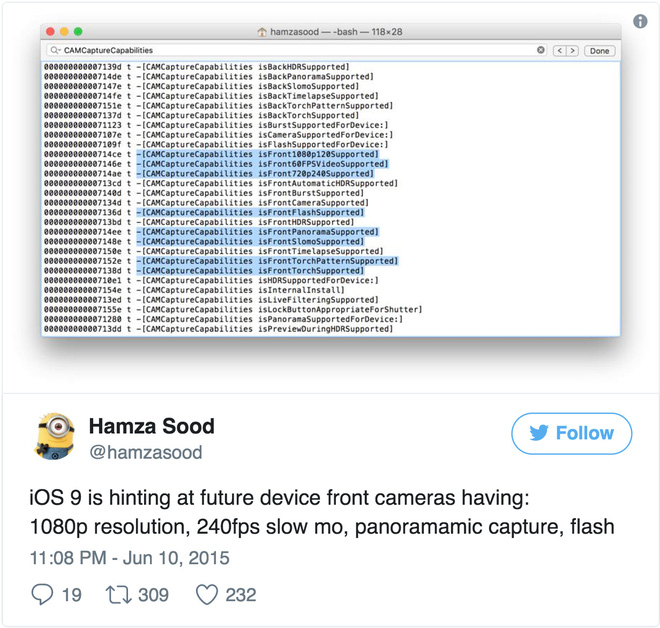
Task: Open the tweet timestamp 11:08 PM Jun 10, 2015
Action: pyautogui.click(x=130, y=558)
